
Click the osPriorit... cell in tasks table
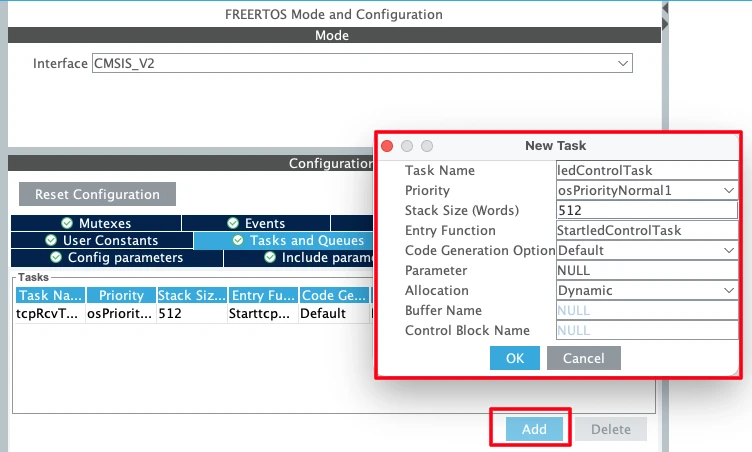121,313
